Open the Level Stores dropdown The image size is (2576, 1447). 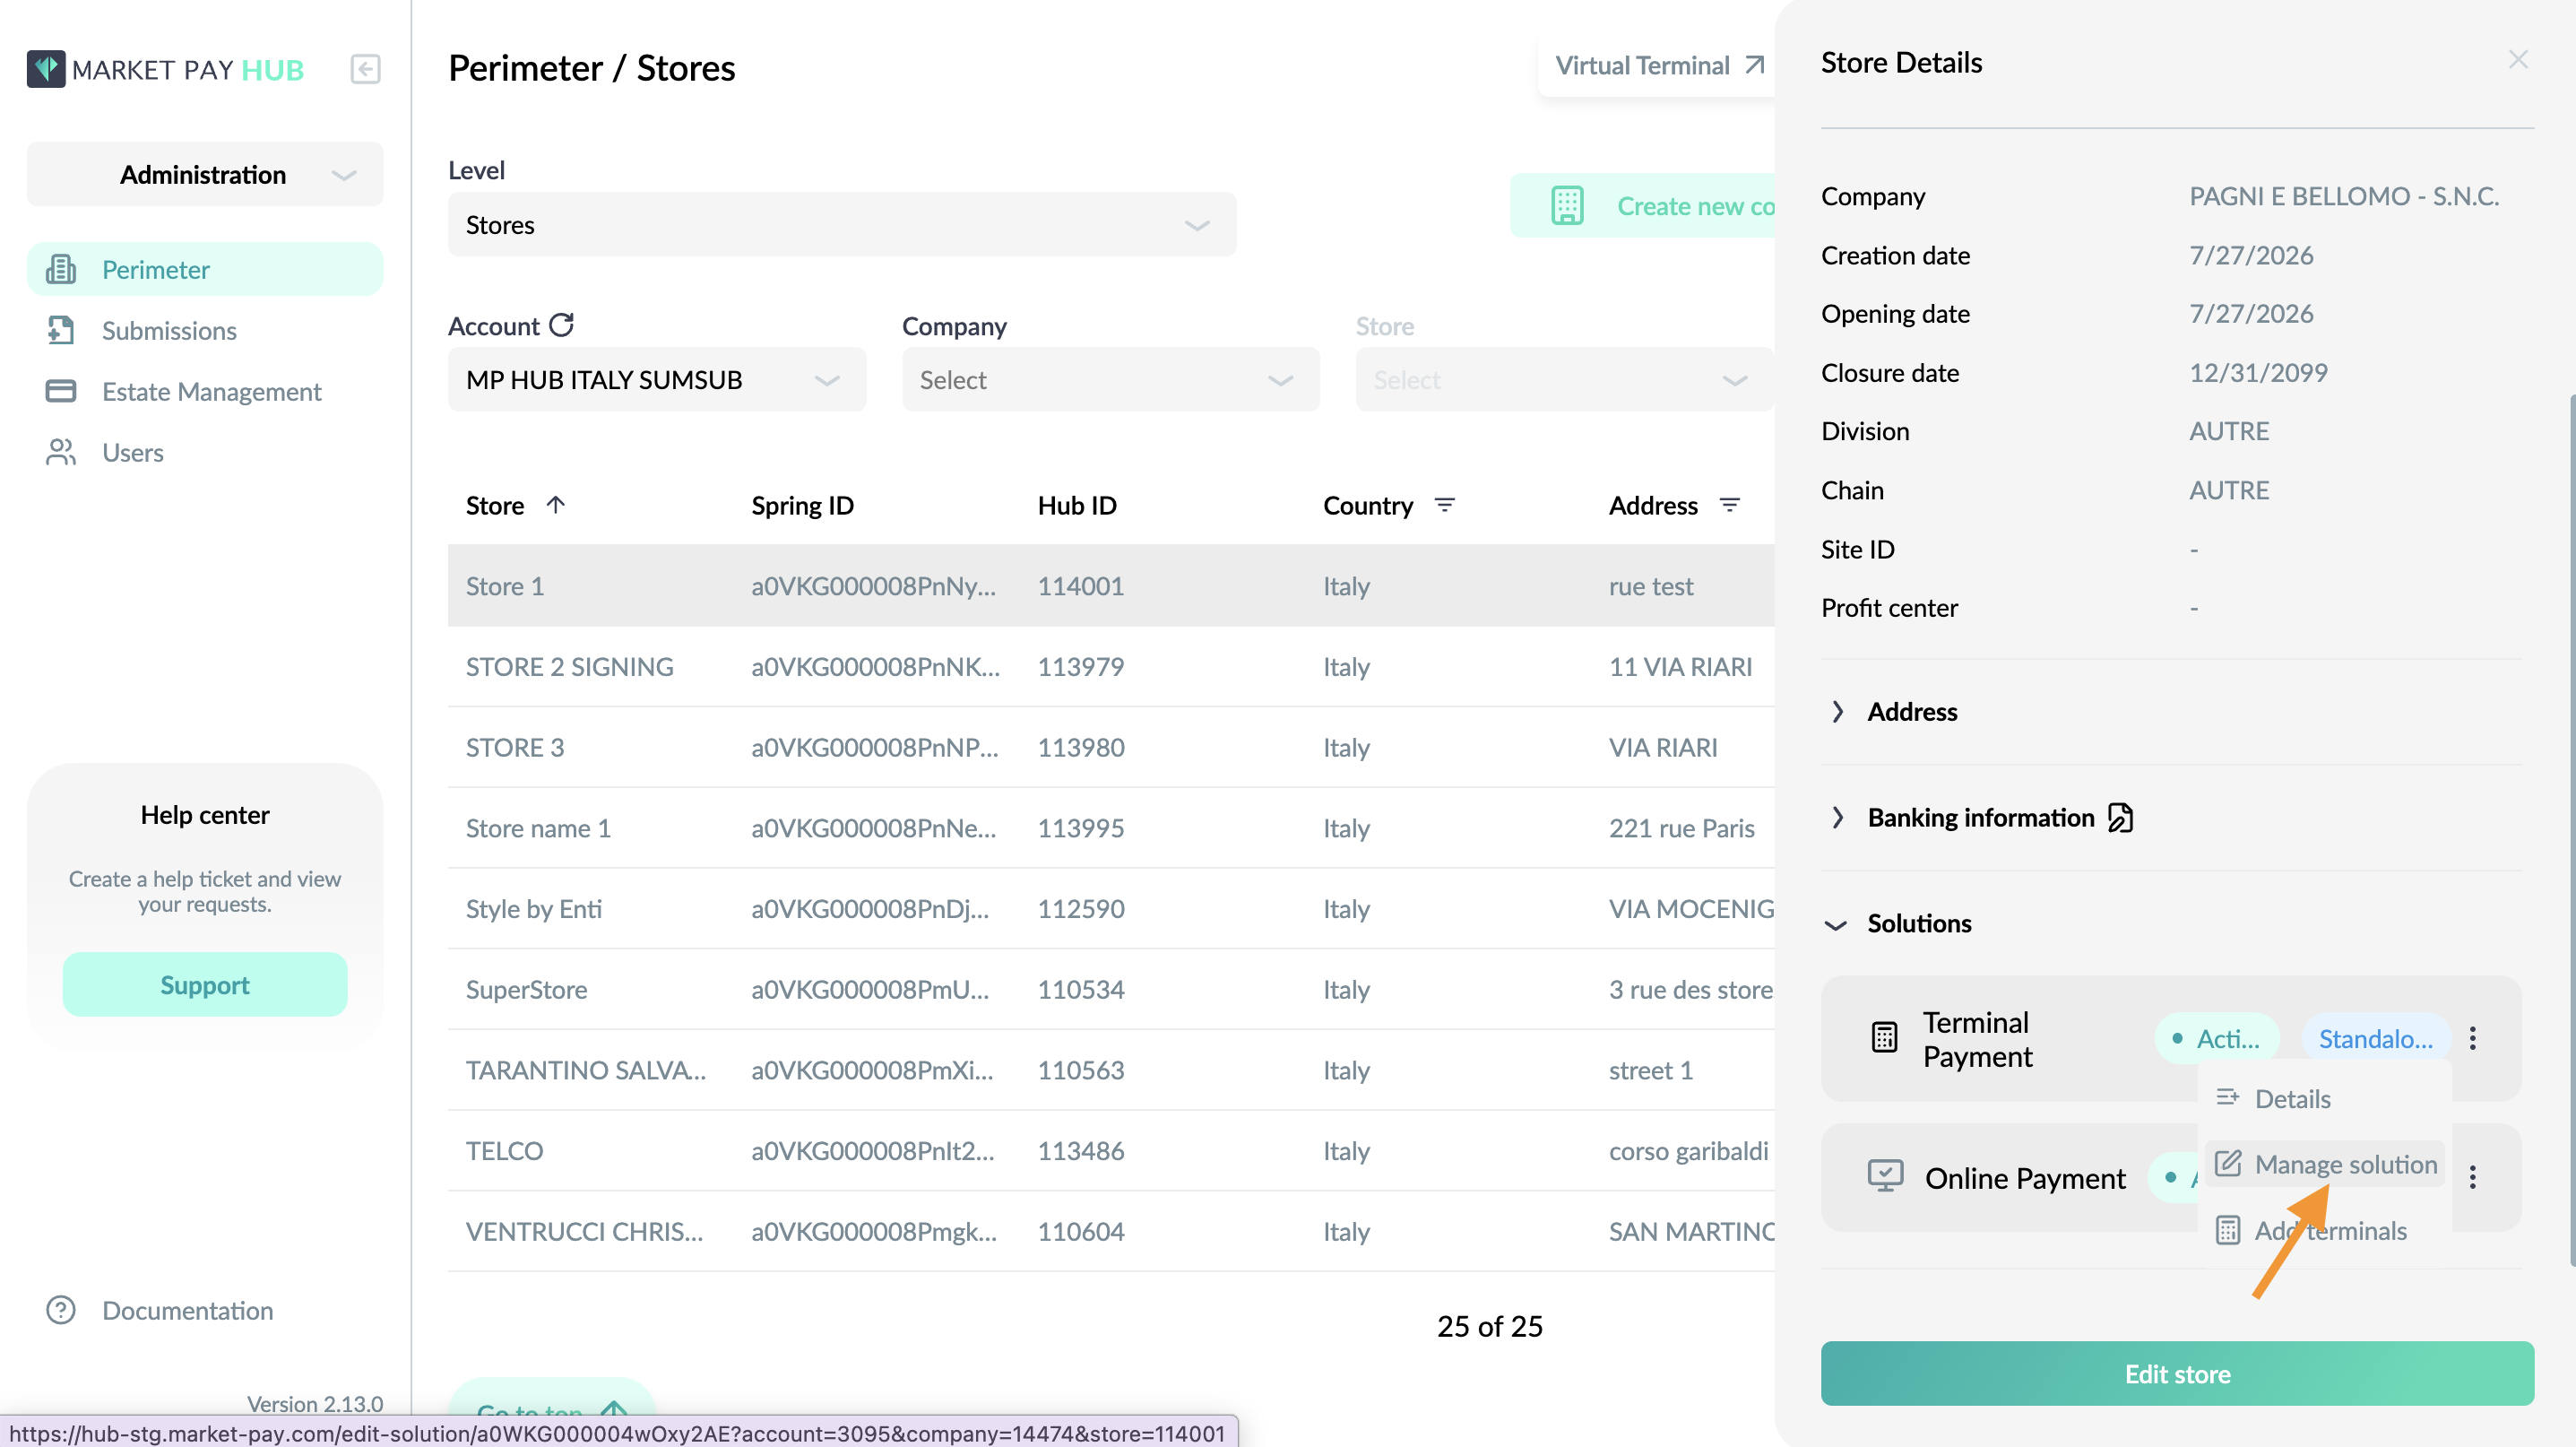[x=842, y=224]
